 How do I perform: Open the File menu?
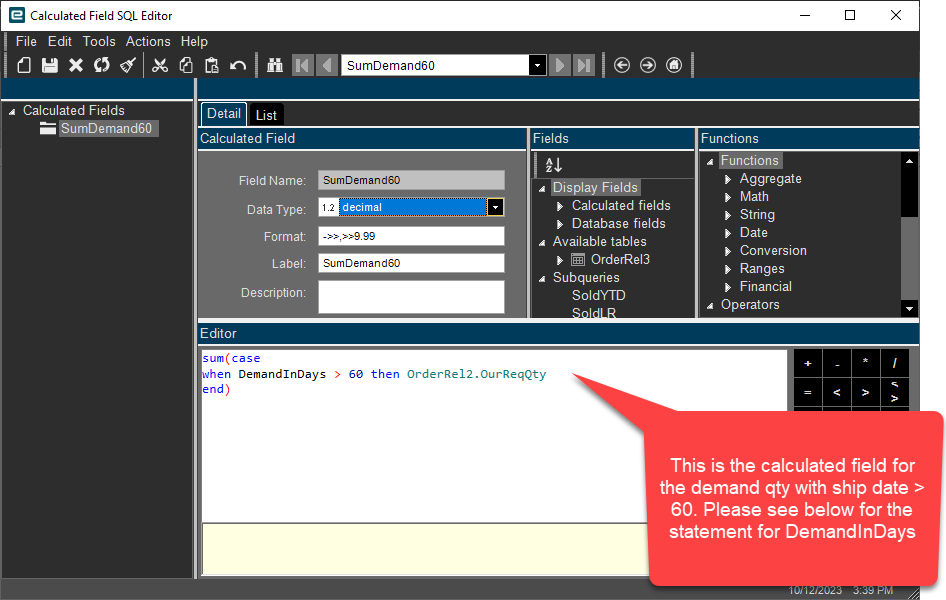26,41
